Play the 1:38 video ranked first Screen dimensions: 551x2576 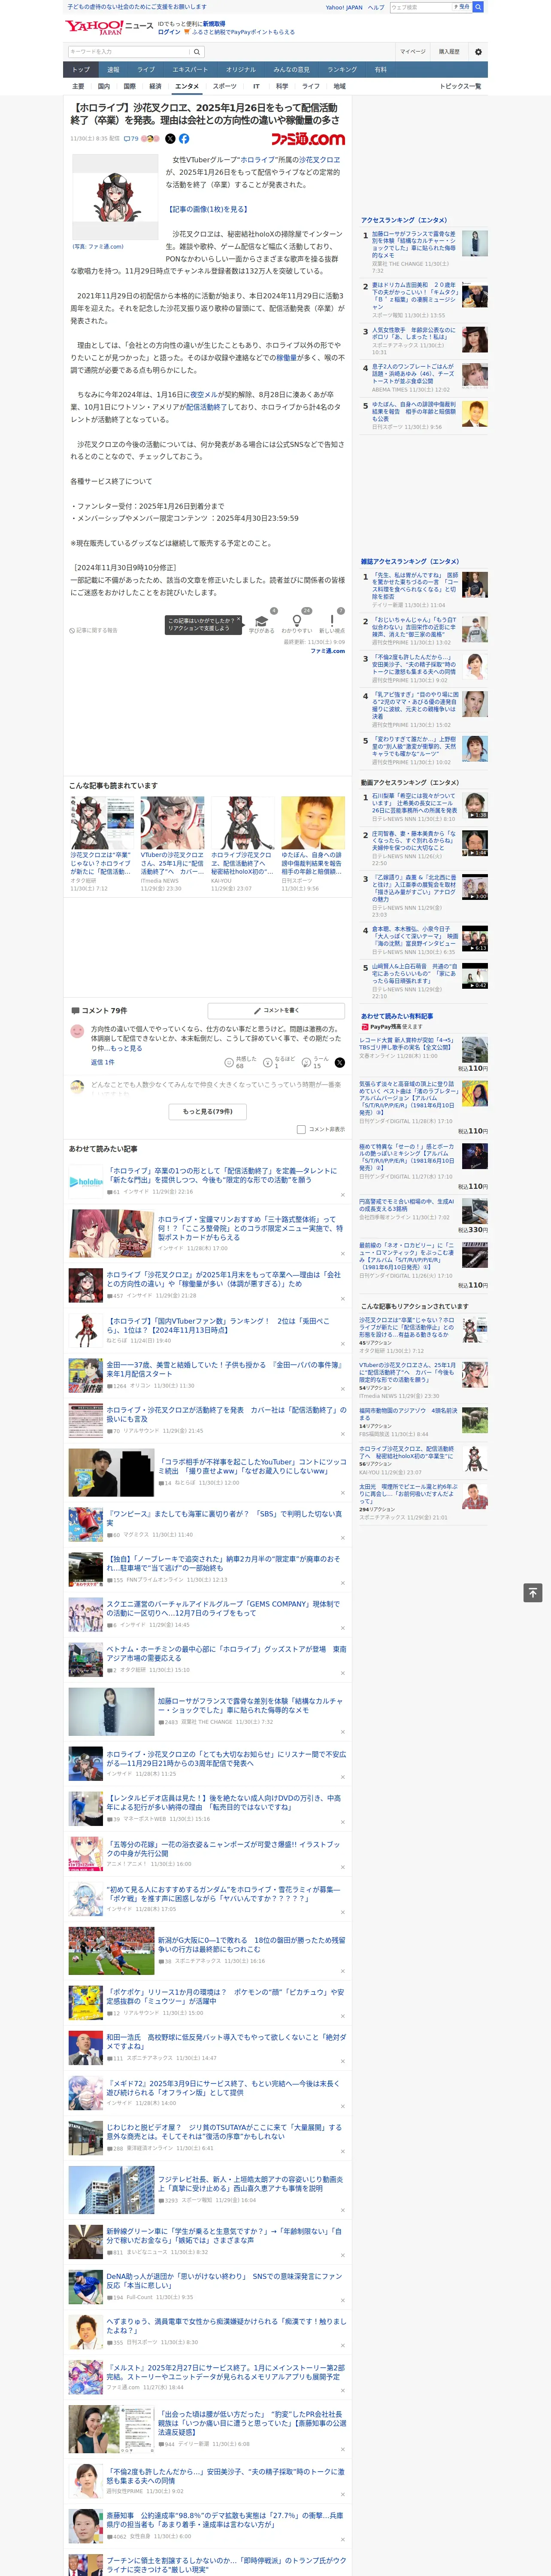pyautogui.click(x=475, y=806)
